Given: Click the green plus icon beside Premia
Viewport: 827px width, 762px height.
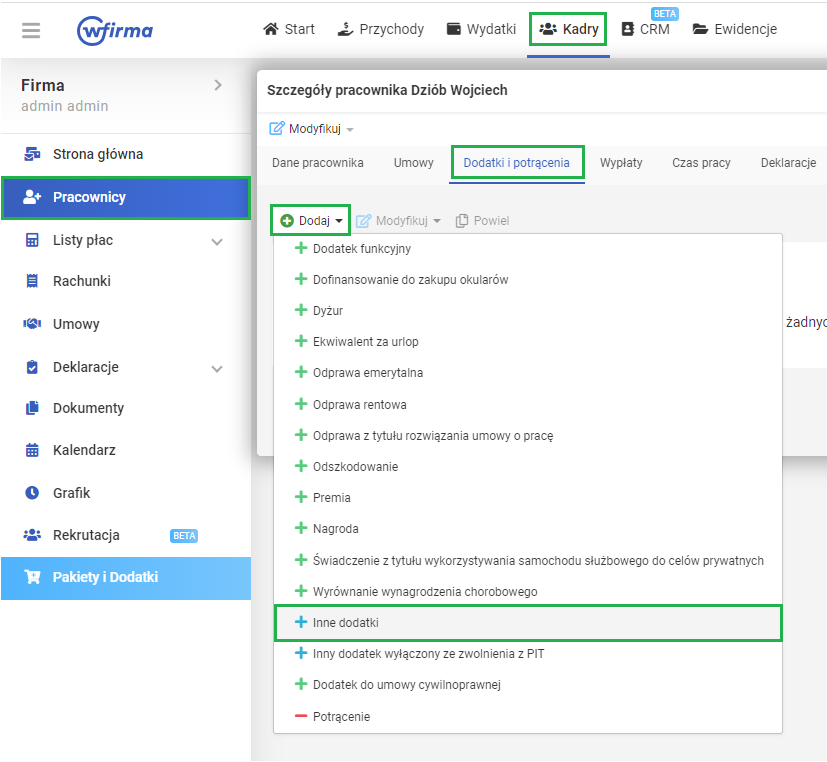Looking at the screenshot, I should 301,498.
